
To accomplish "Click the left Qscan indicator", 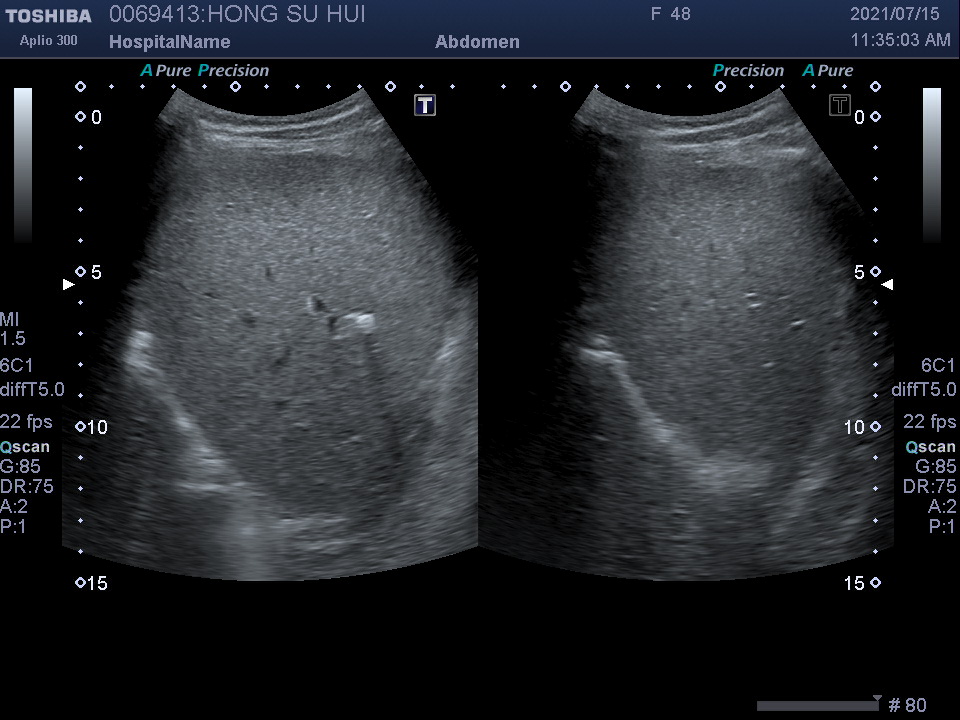I will (x=25, y=447).
